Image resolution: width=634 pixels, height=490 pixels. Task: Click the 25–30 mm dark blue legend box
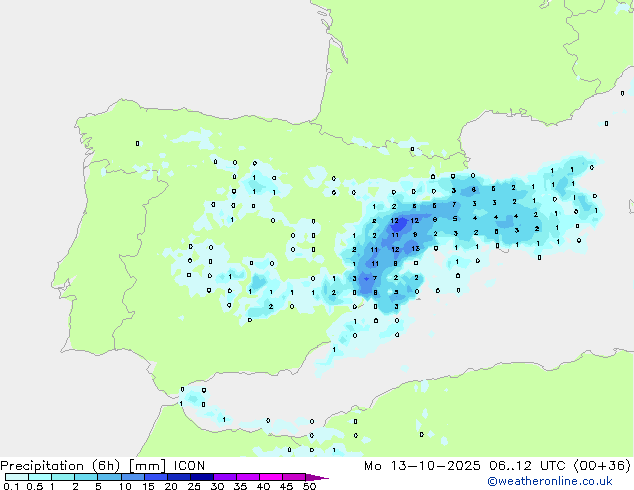(x=202, y=477)
